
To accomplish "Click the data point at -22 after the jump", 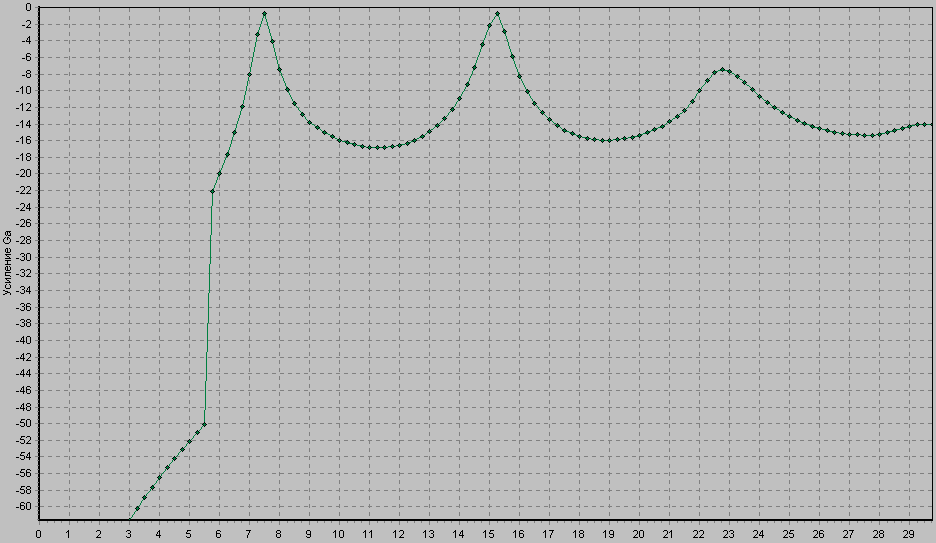I will (212, 191).
